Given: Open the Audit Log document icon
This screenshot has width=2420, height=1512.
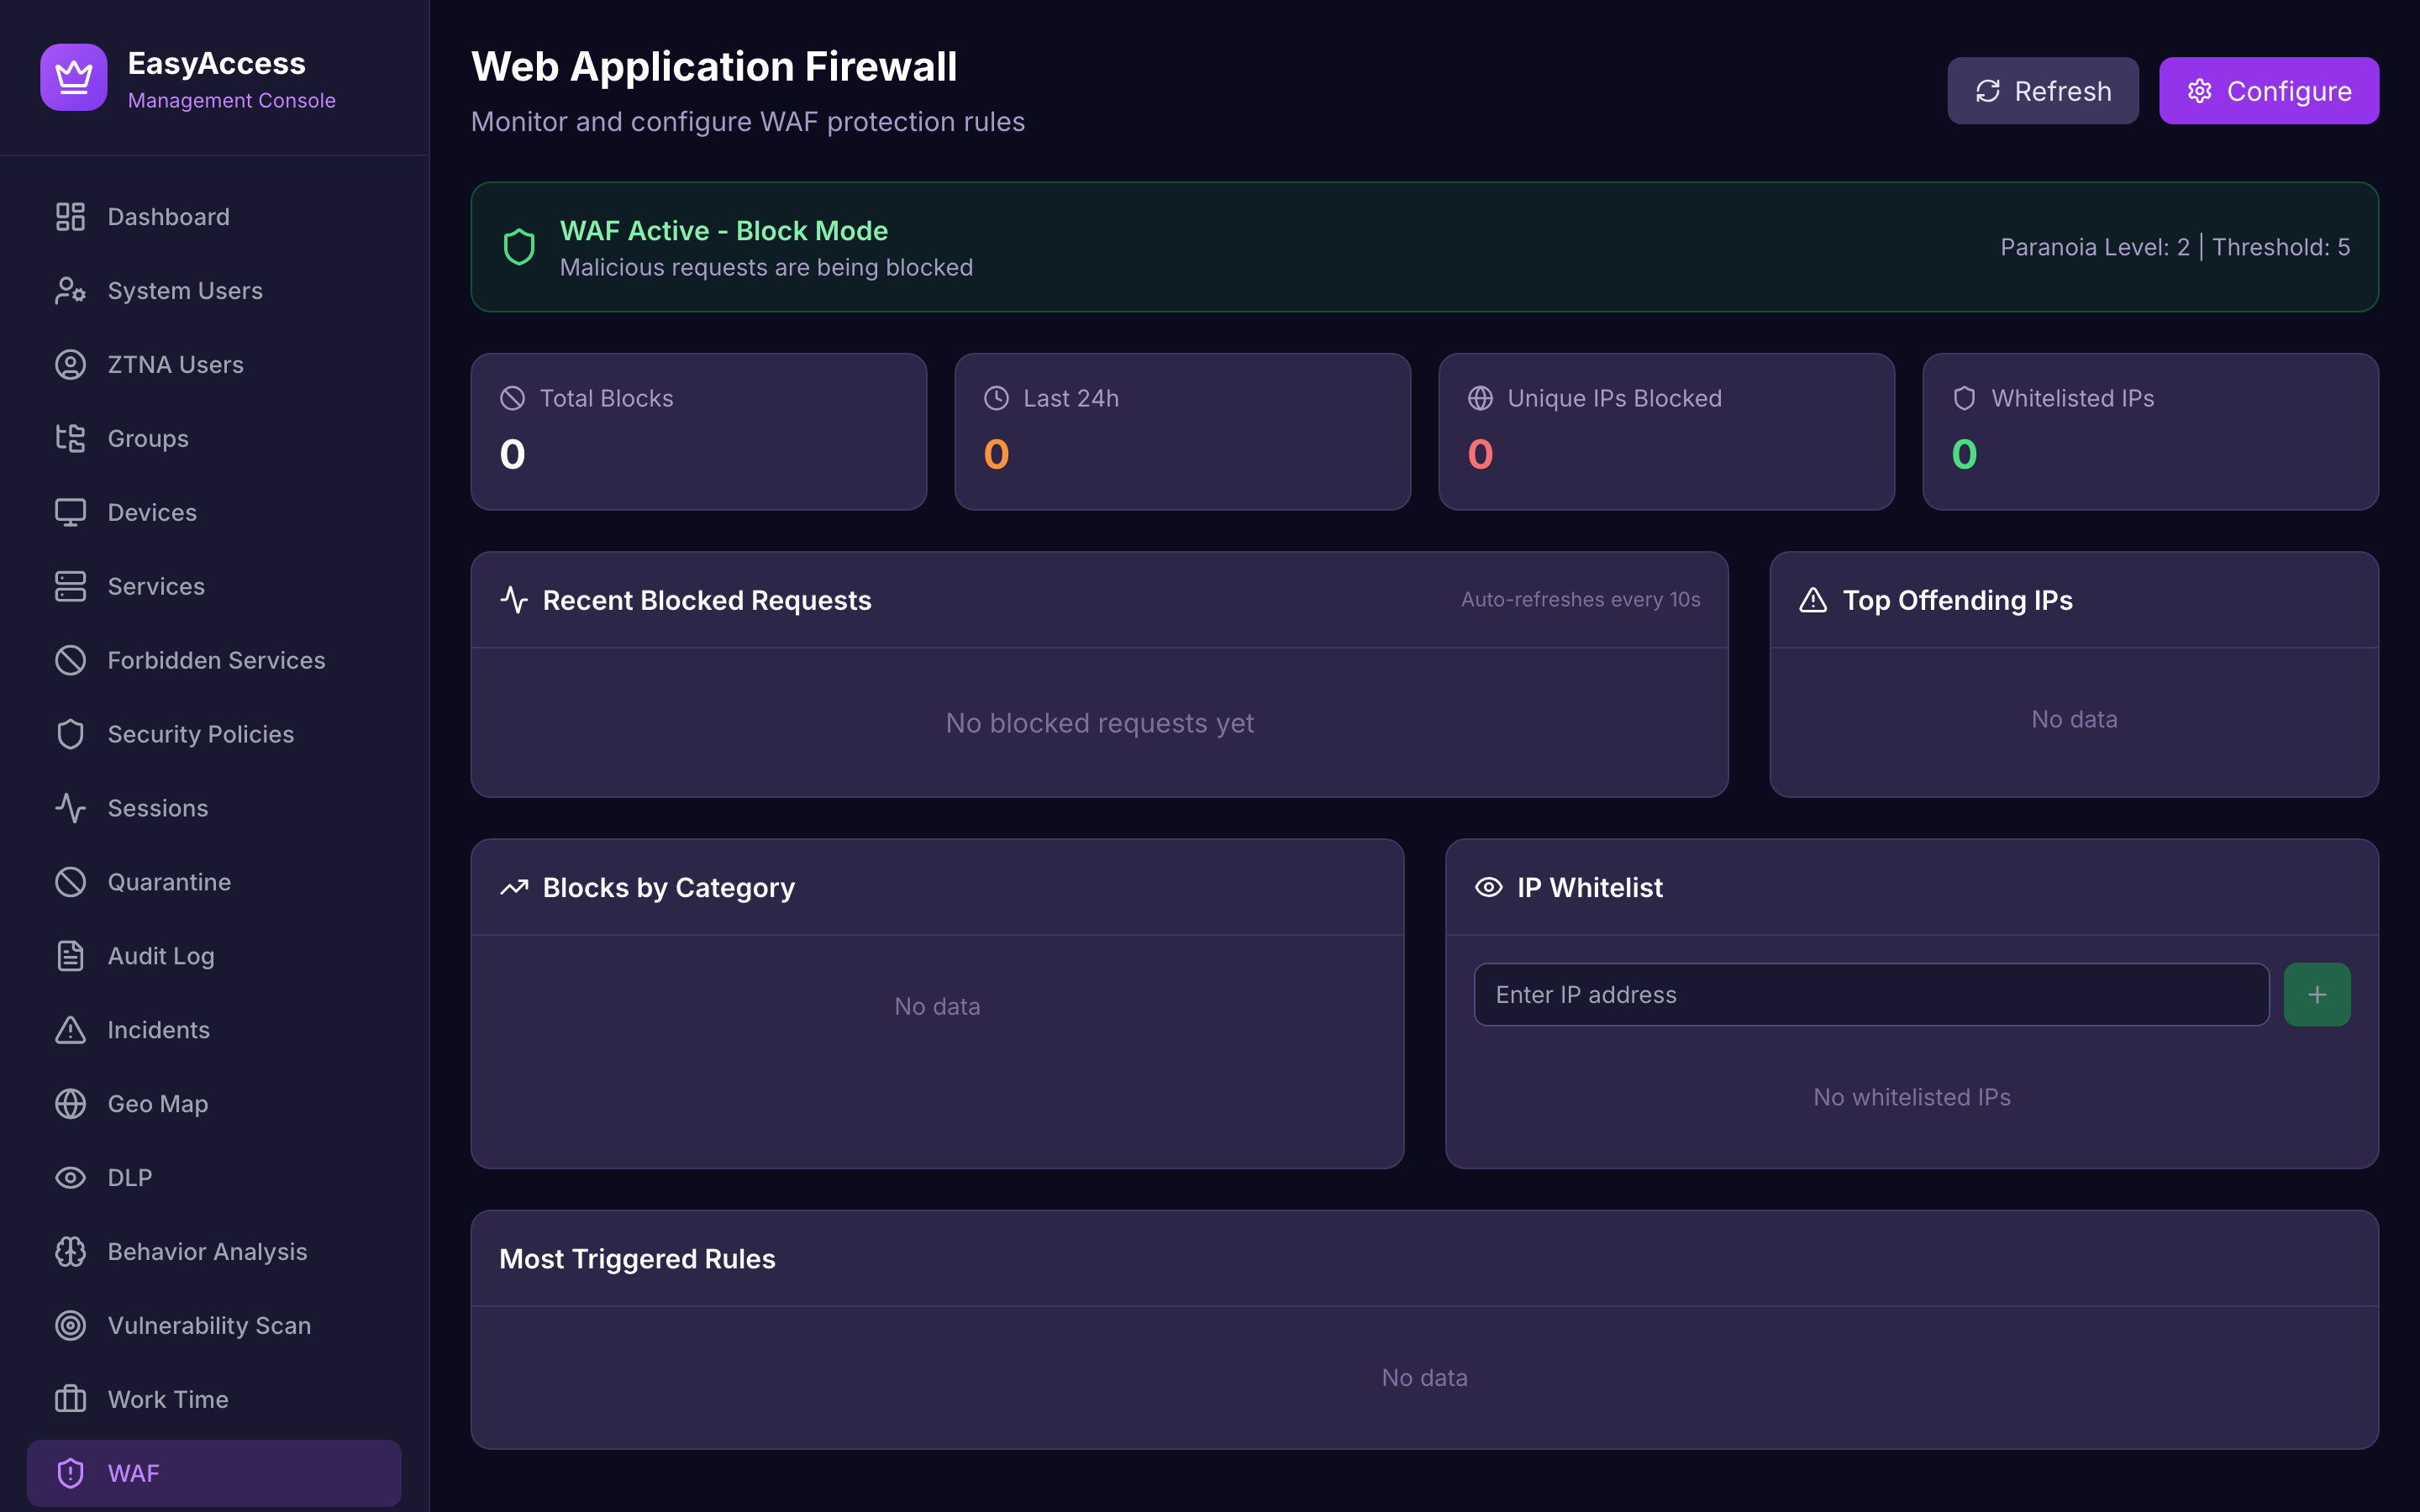Looking at the screenshot, I should pyautogui.click(x=70, y=955).
